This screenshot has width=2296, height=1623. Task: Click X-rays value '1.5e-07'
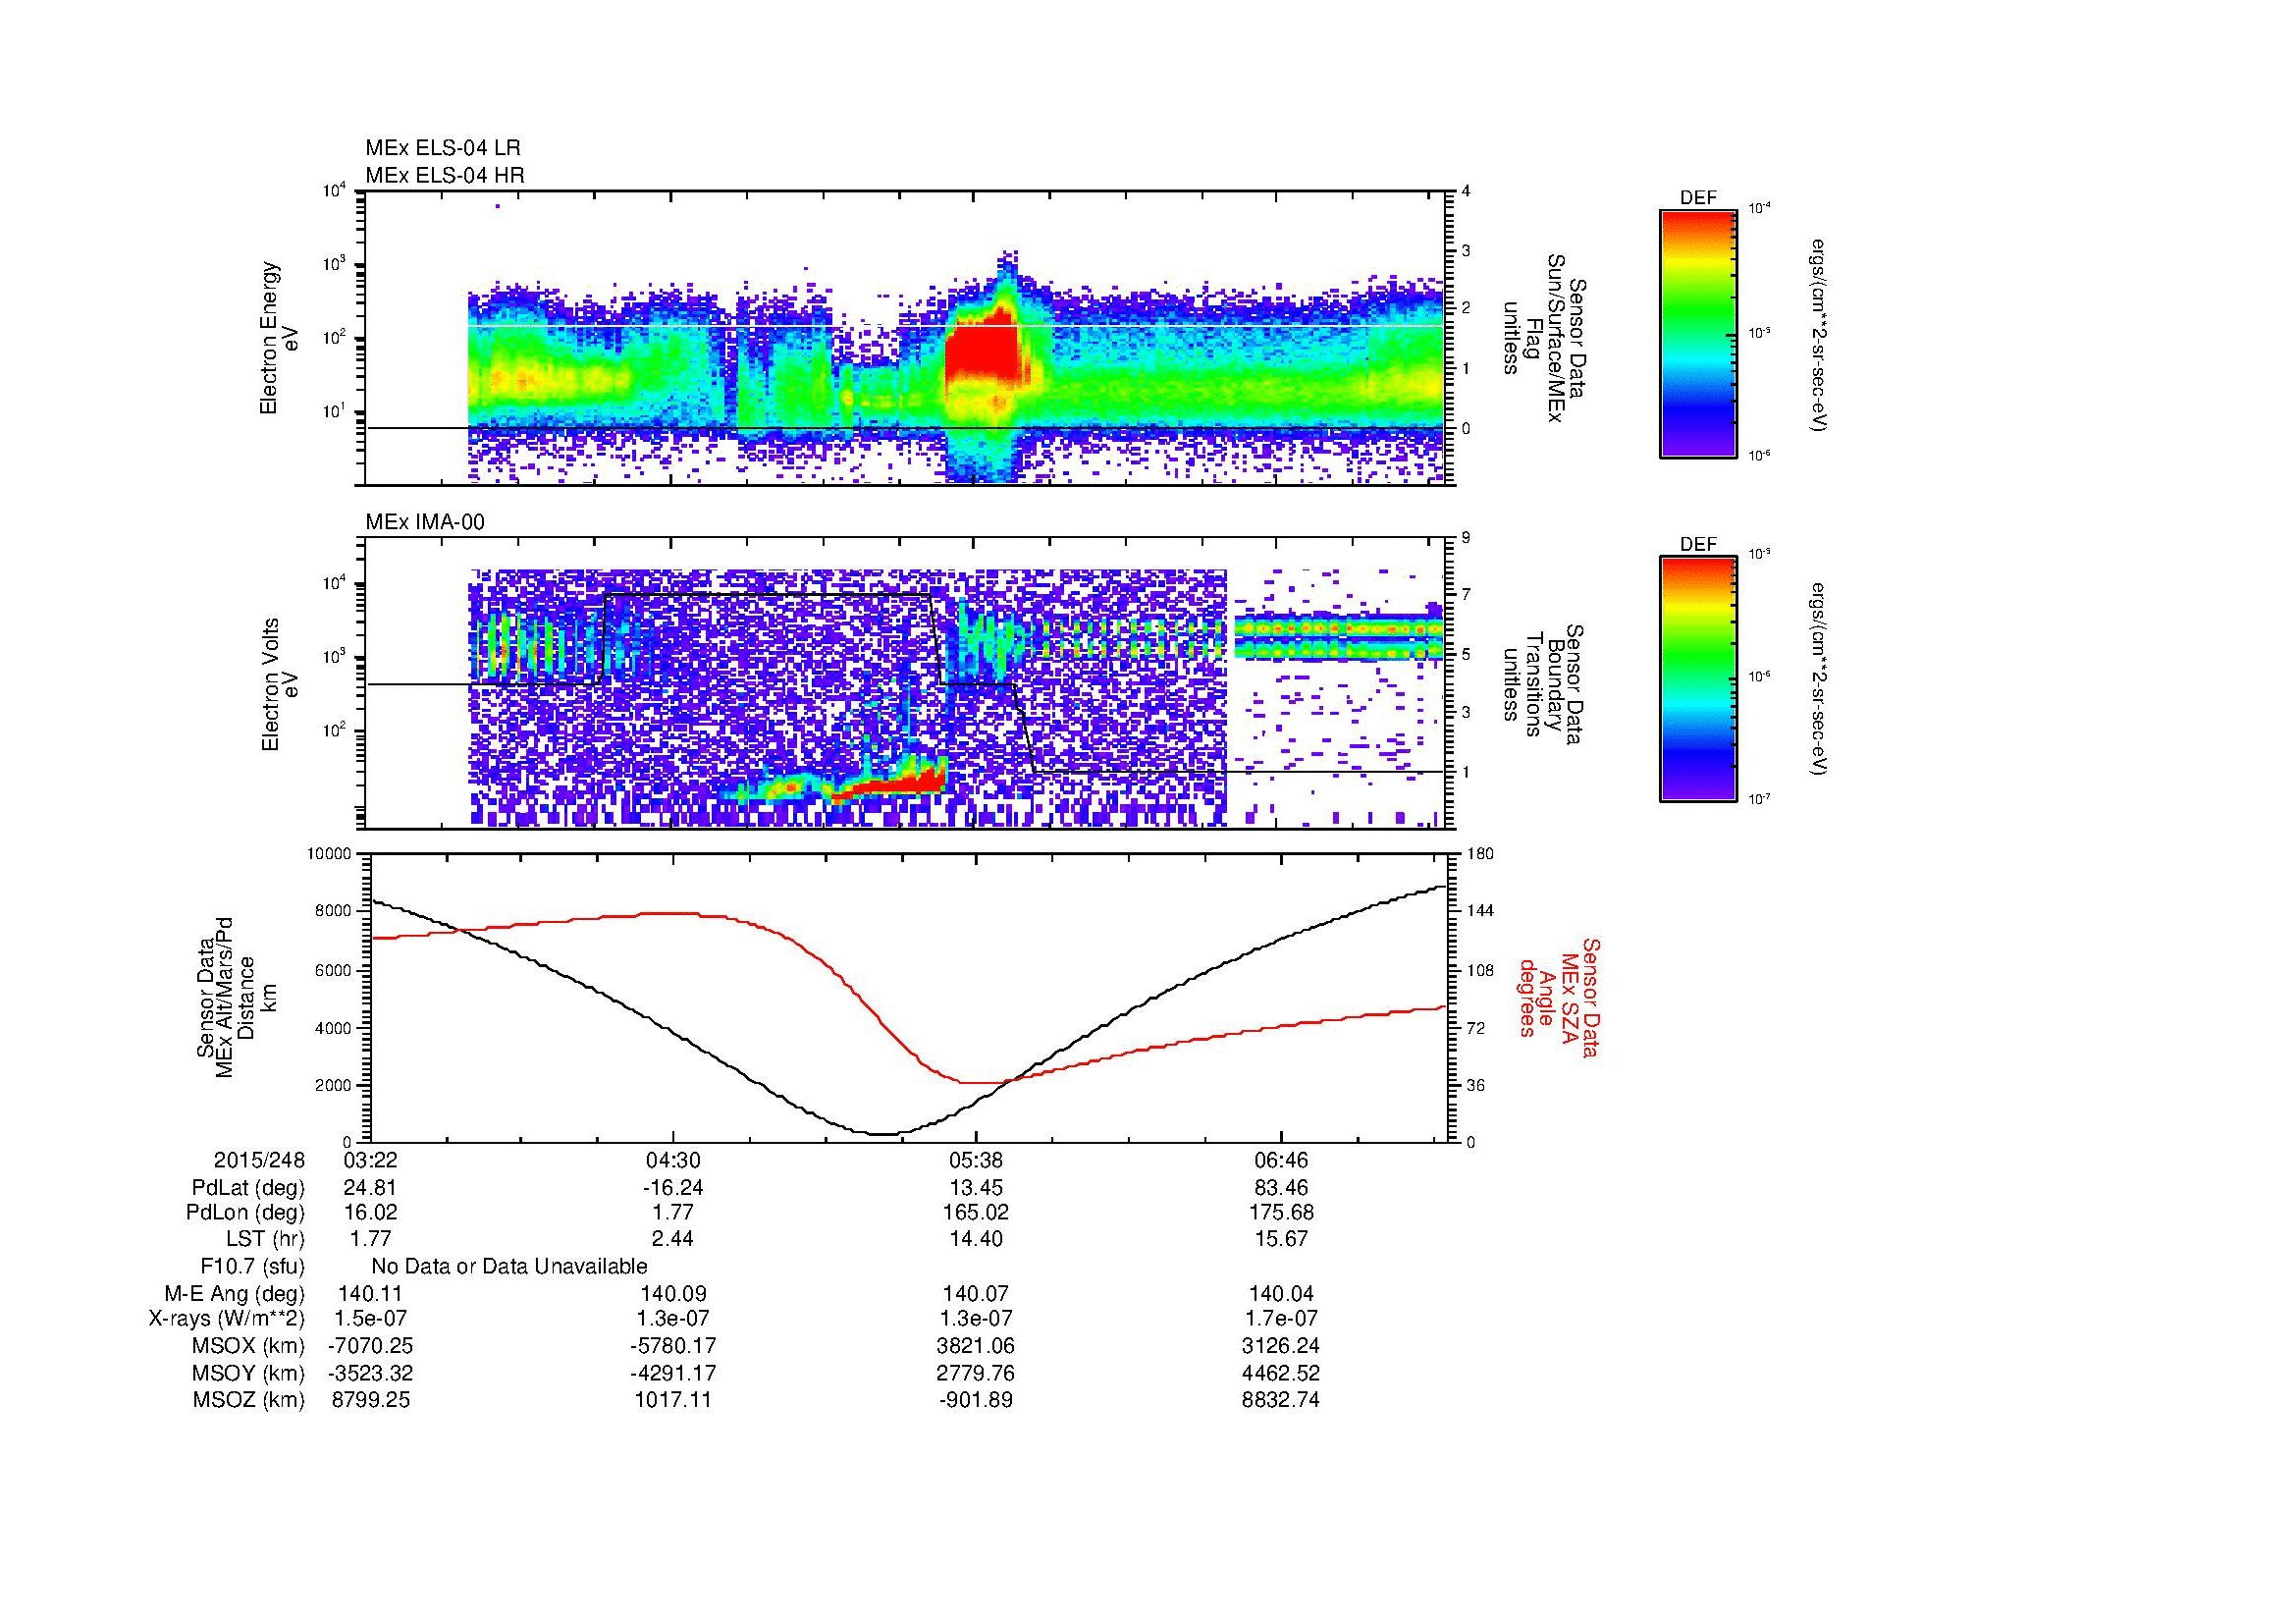click(x=371, y=1319)
